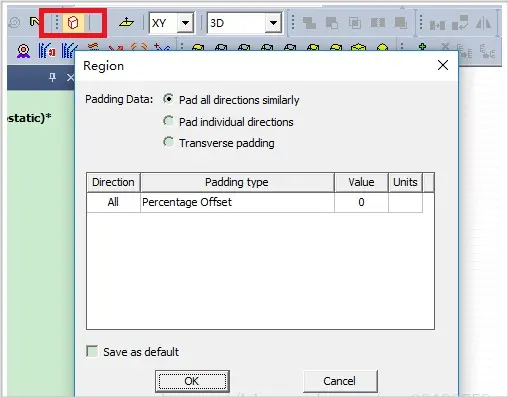Click Cancel in the Region dialog
Image resolution: width=508 pixels, height=397 pixels.
[340, 381]
